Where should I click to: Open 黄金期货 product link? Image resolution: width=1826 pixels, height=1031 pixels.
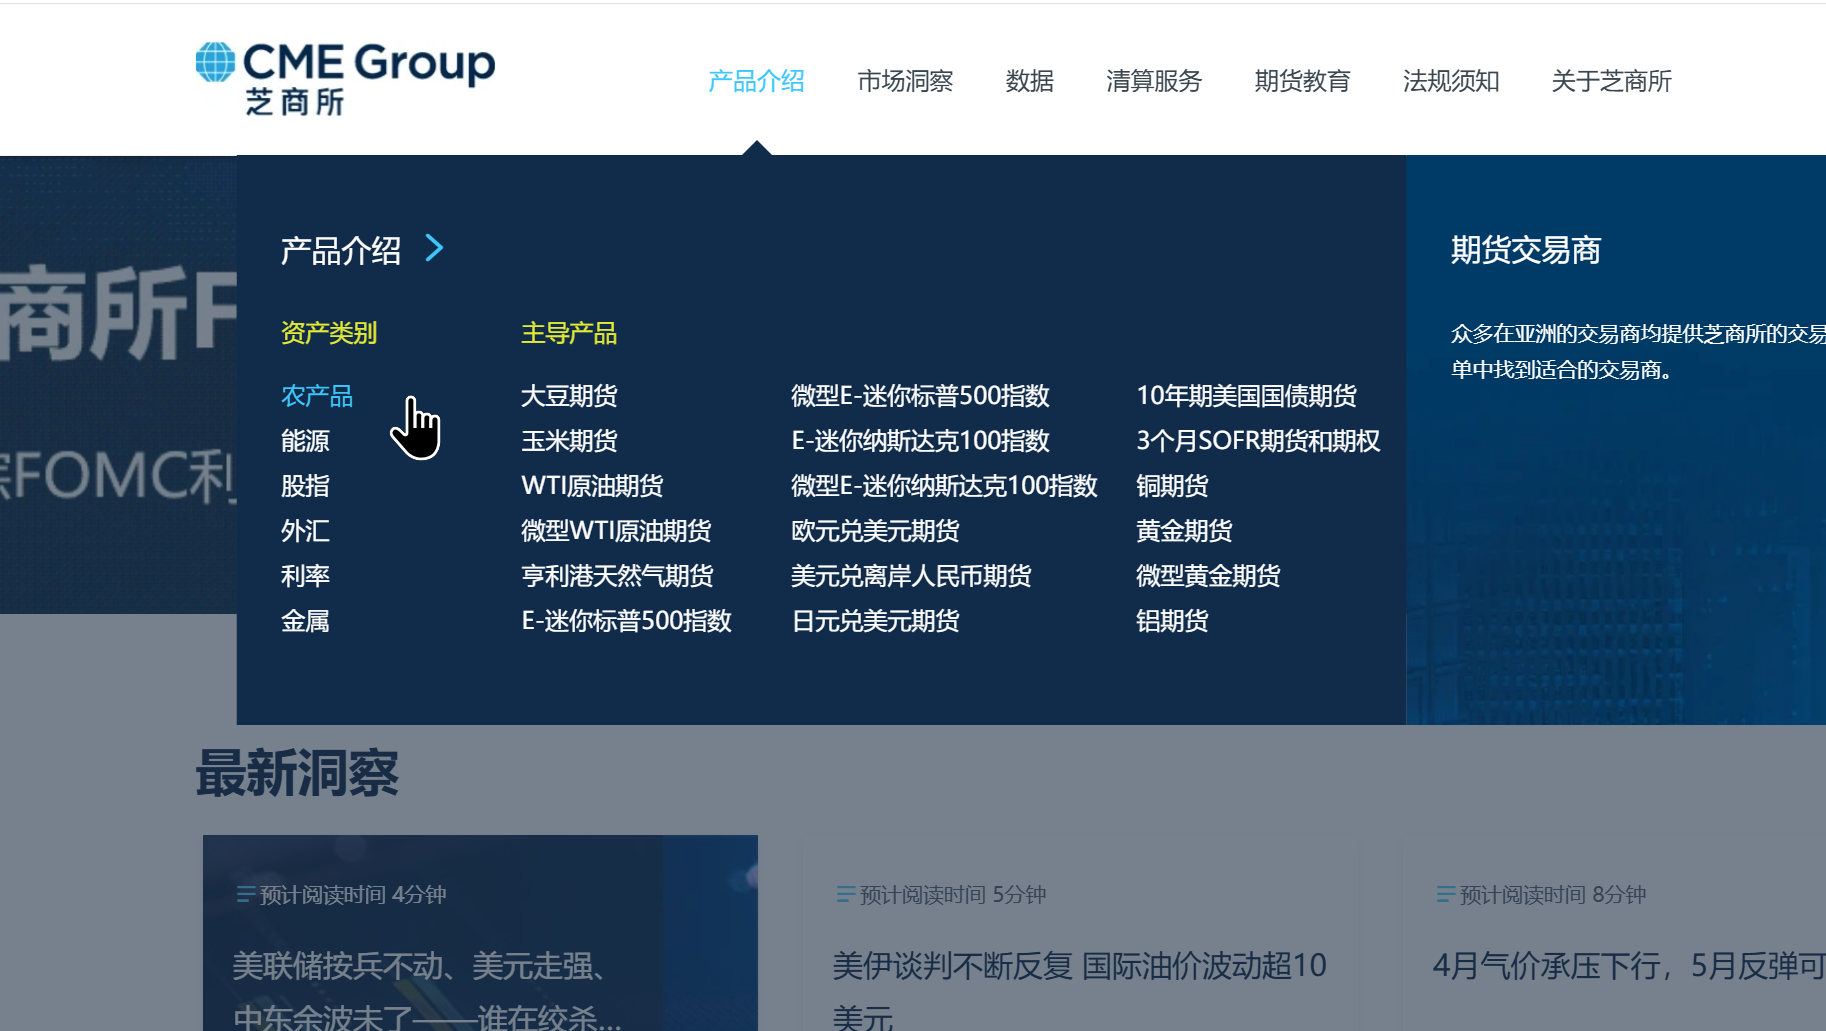(1184, 531)
